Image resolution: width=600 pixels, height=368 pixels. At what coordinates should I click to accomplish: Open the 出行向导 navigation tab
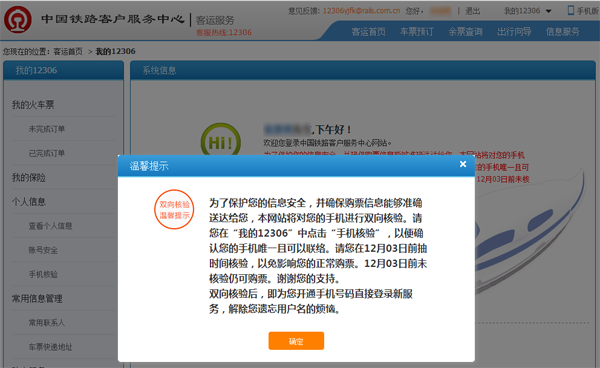514,32
